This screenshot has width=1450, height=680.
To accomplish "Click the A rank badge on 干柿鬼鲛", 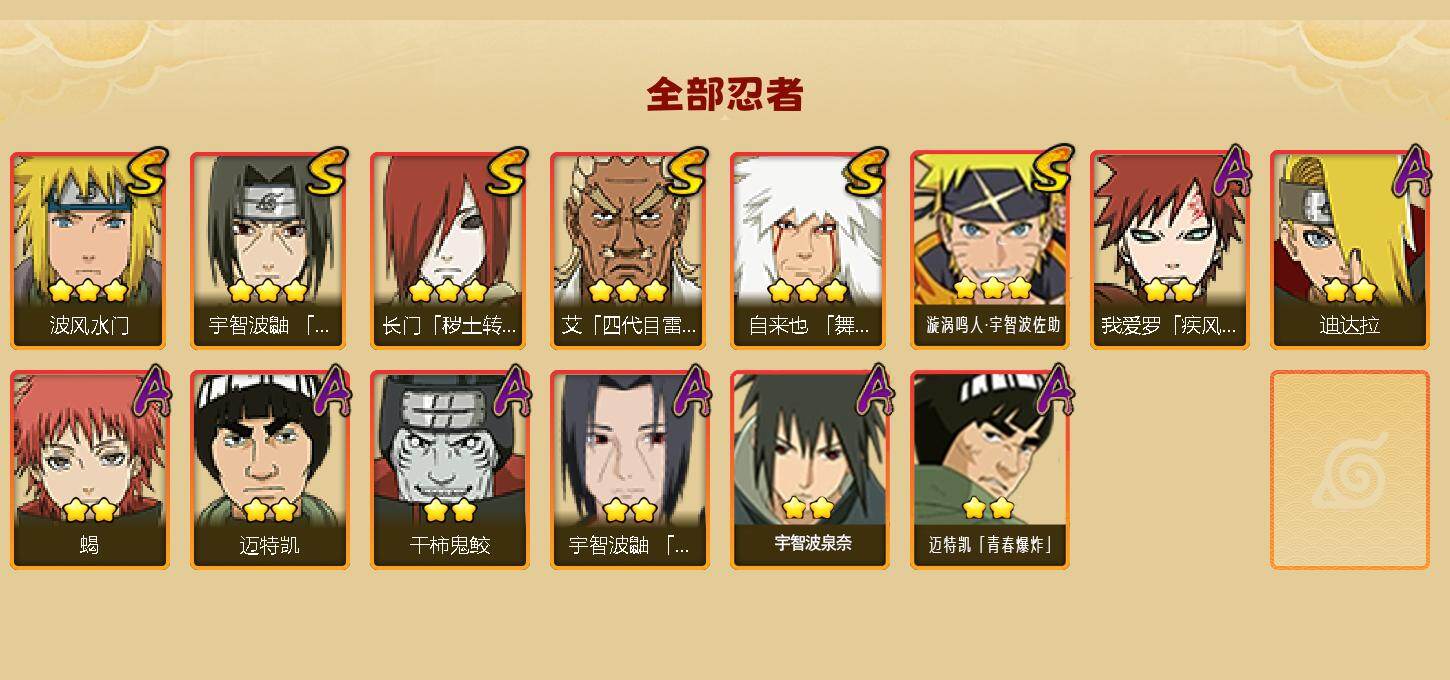I will click(x=512, y=391).
